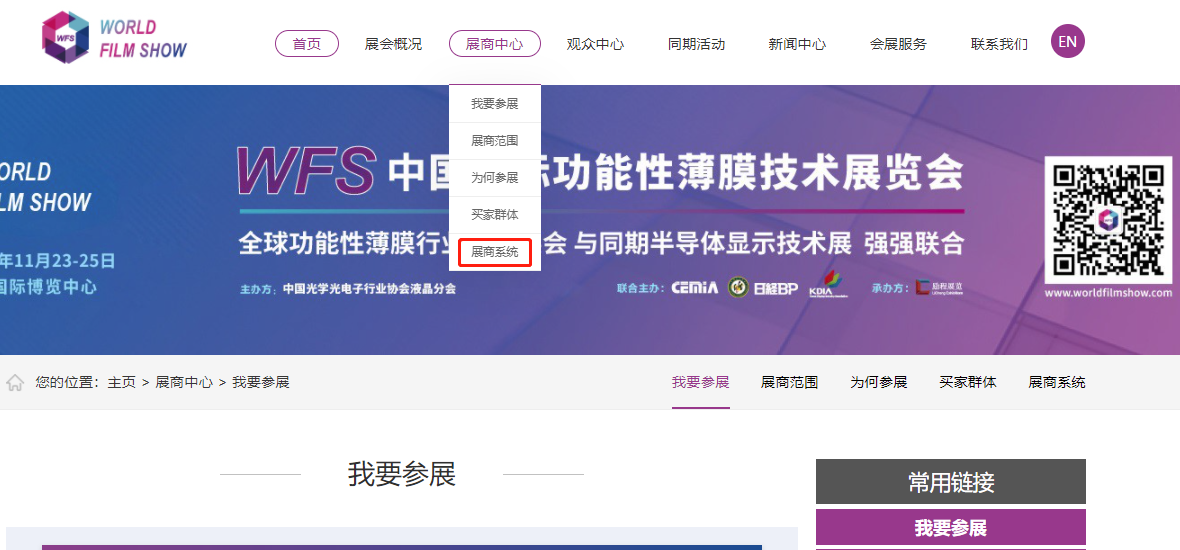Go to 会展服务 in the navbar
This screenshot has width=1180, height=550.
click(x=898, y=44)
